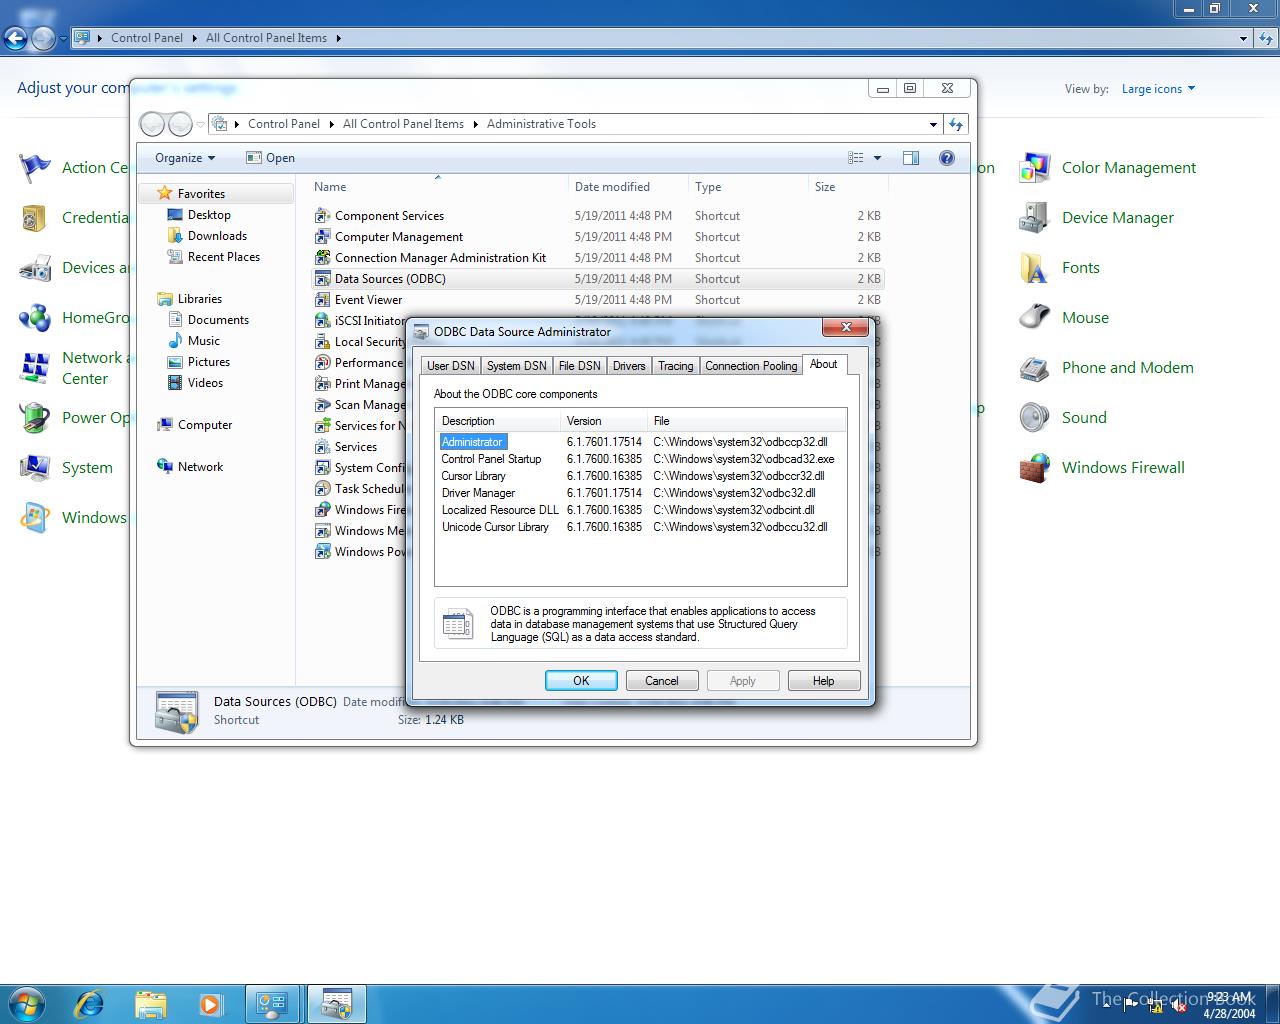The width and height of the screenshot is (1280, 1024).
Task: Click the Data Sources (ODBC) icon
Action: (323, 279)
